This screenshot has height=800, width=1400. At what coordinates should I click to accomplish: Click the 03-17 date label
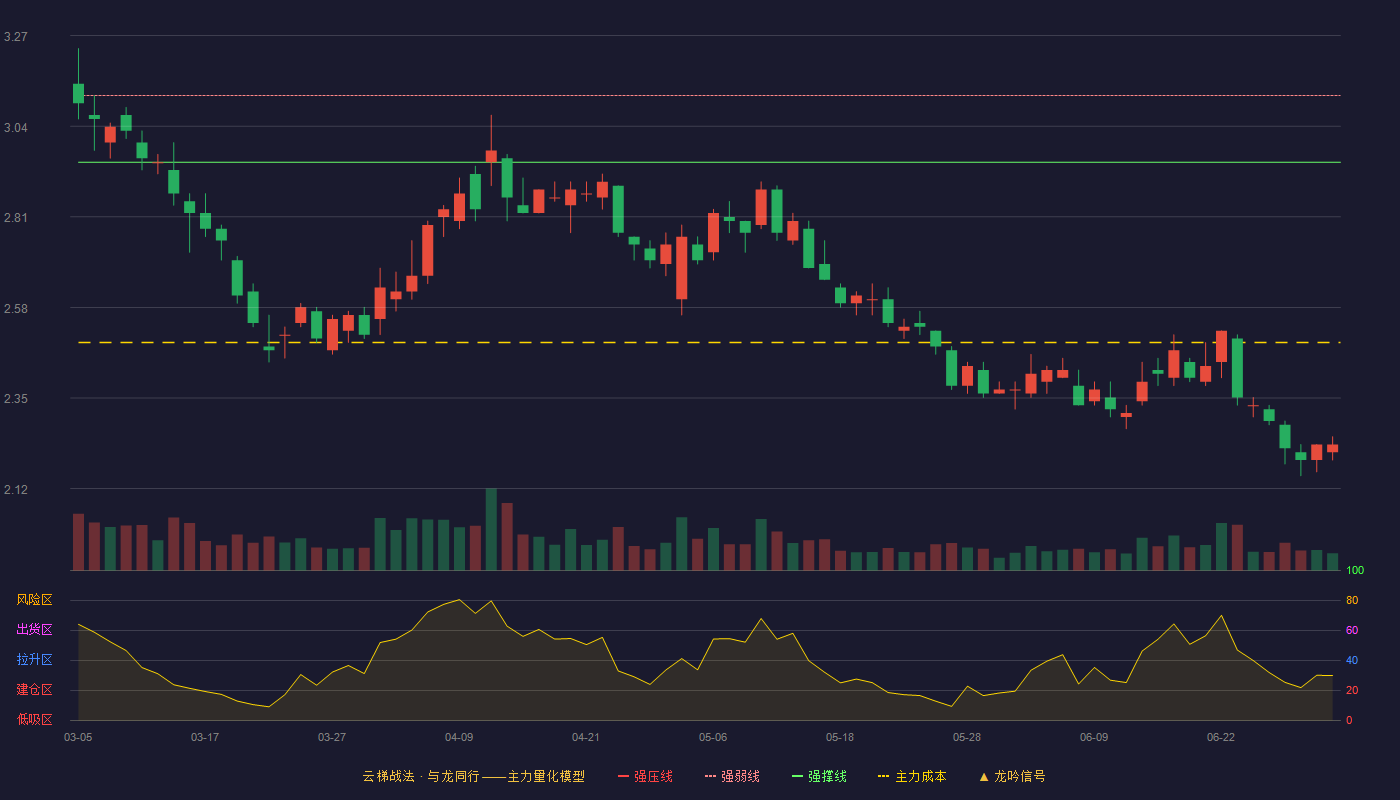tap(205, 737)
